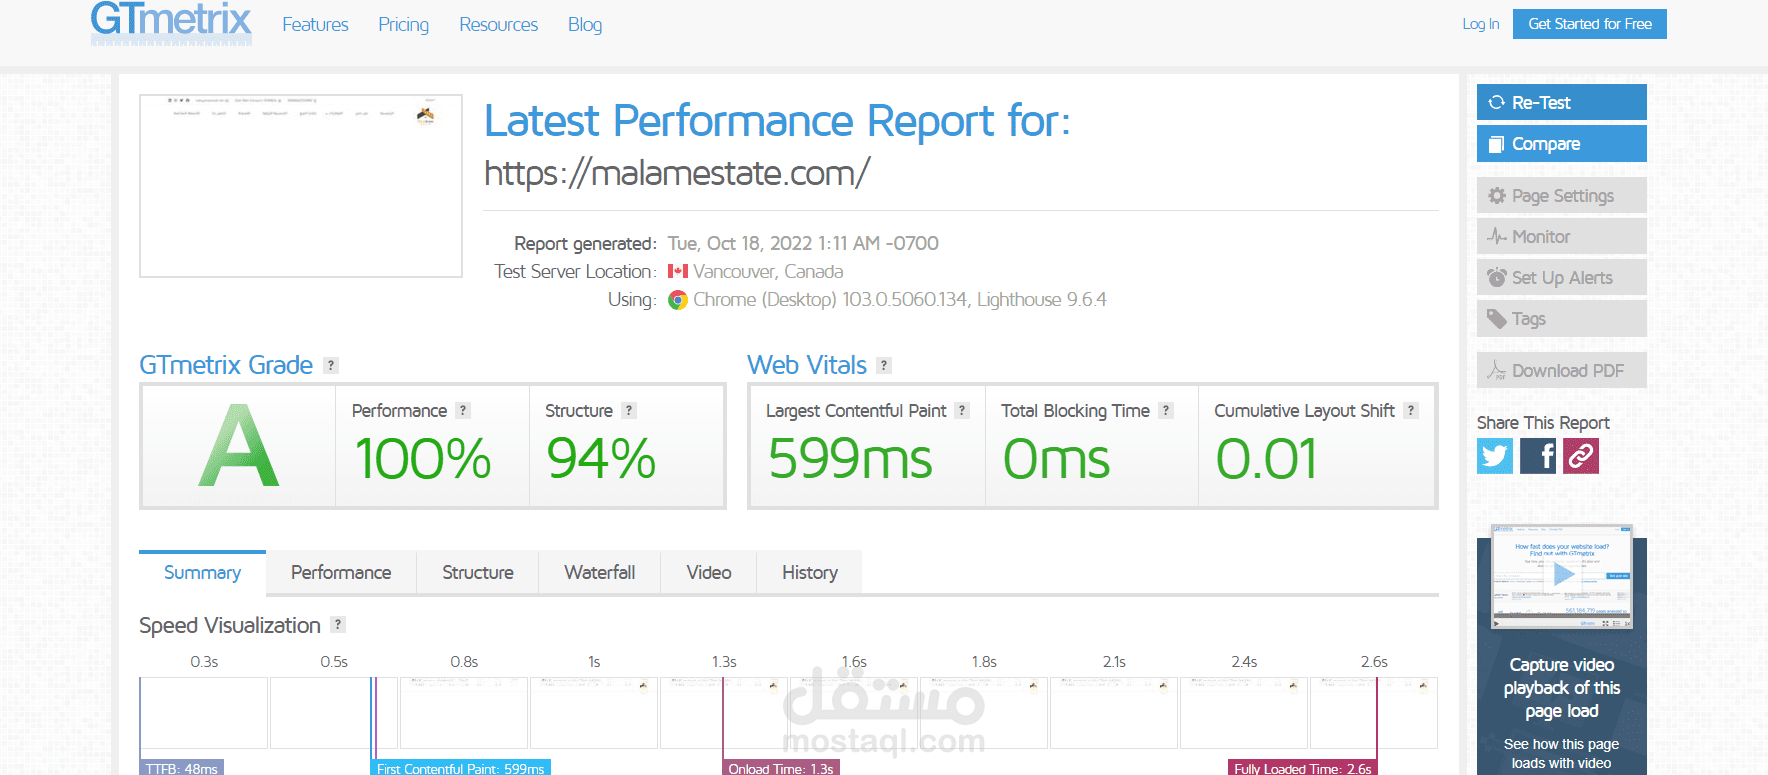The height and width of the screenshot is (775, 1768).
Task: Copy report link with the chain icon
Action: point(1581,456)
